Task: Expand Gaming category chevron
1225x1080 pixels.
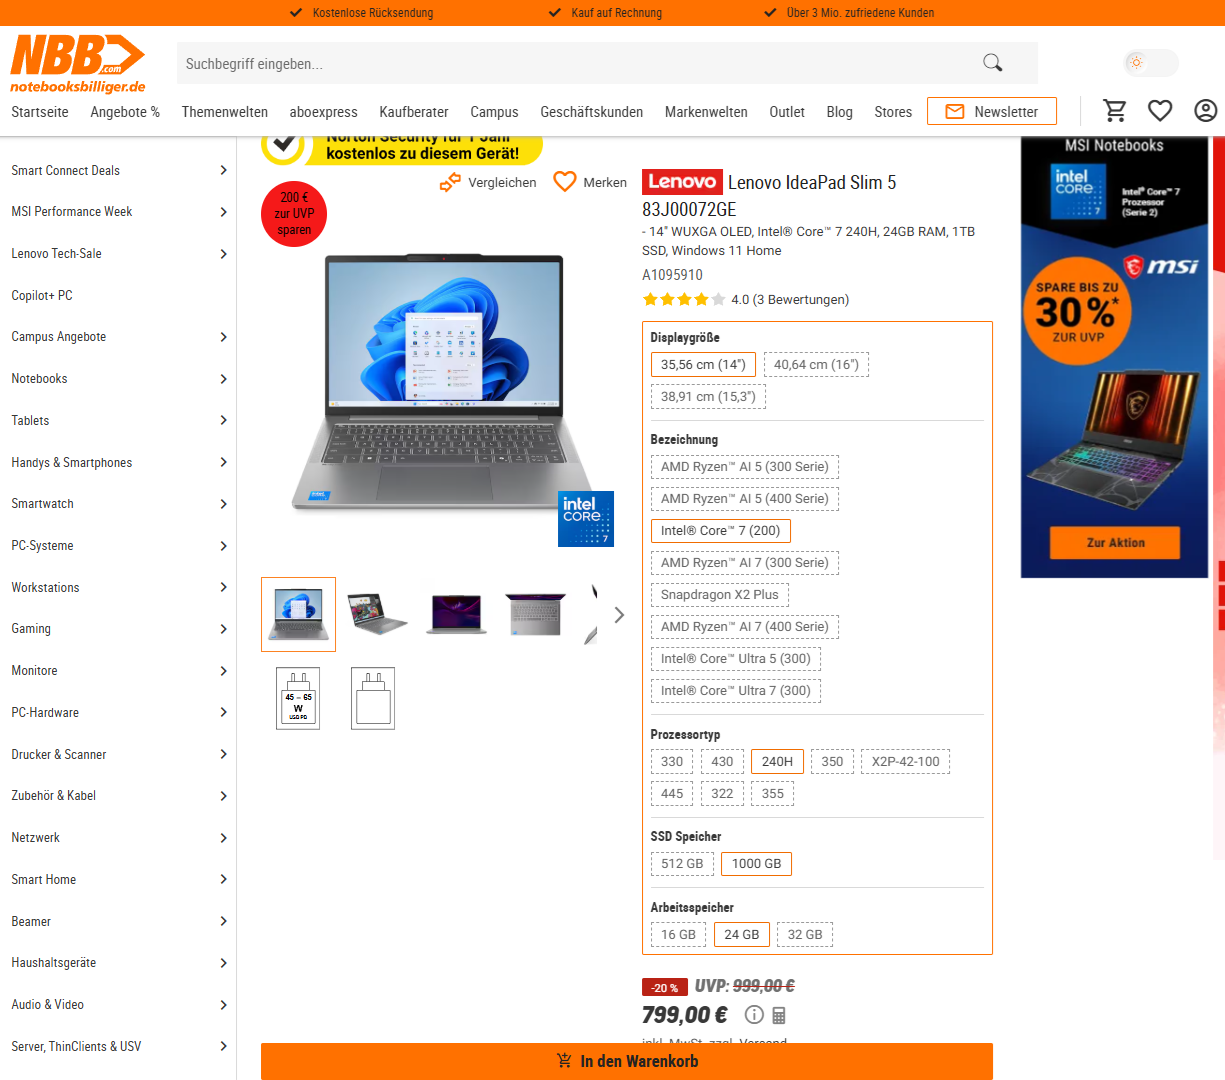Action: click(x=223, y=629)
